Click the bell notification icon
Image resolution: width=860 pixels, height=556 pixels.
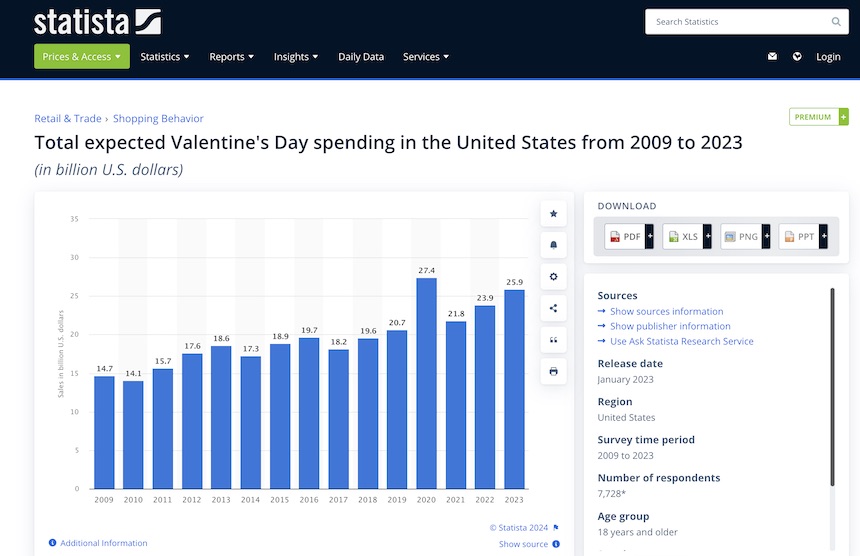click(x=553, y=245)
